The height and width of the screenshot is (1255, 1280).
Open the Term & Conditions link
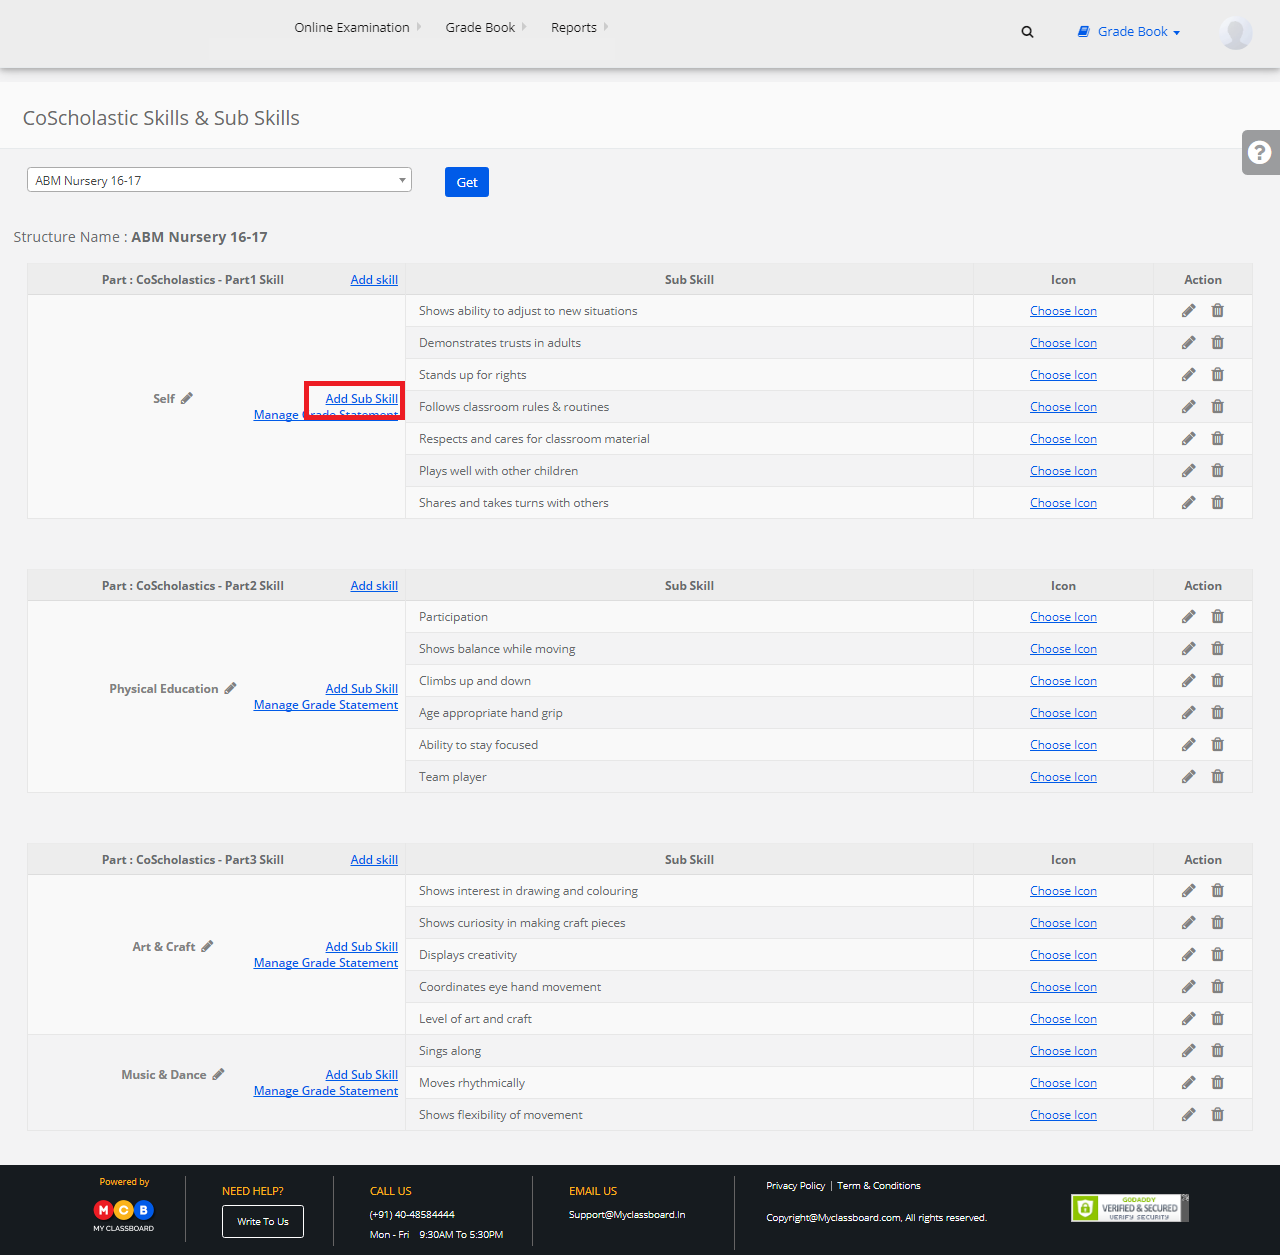(879, 1186)
